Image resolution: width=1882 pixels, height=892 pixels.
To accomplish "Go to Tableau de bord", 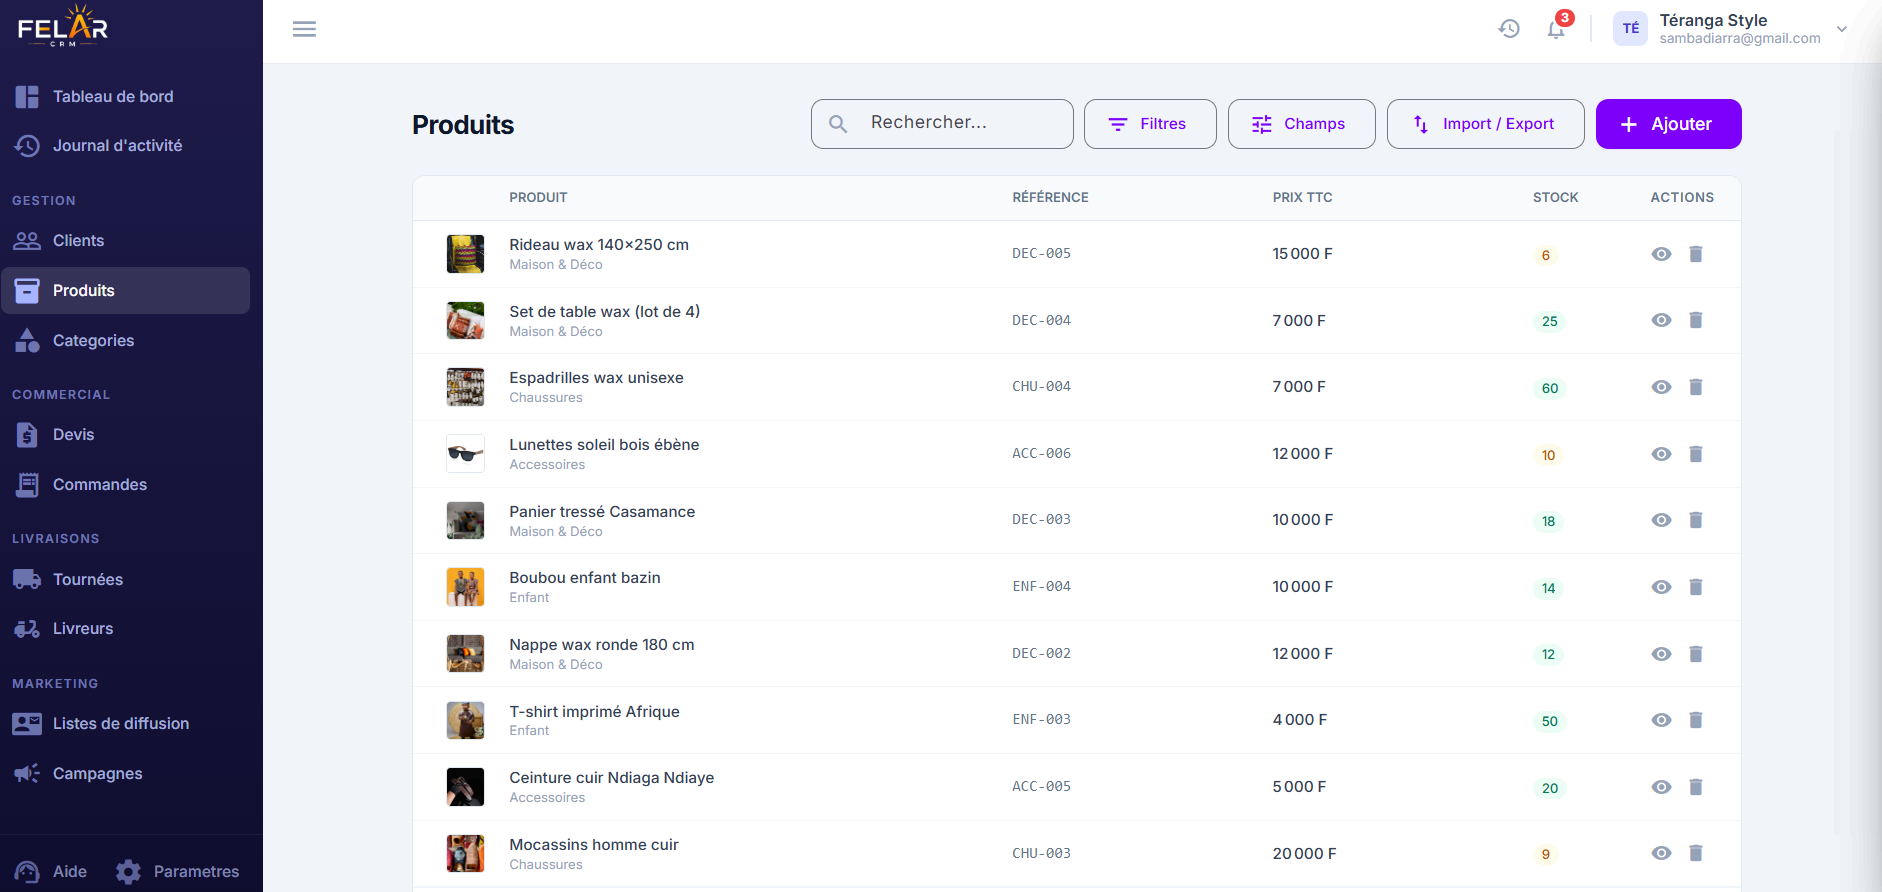I will click(125, 97).
